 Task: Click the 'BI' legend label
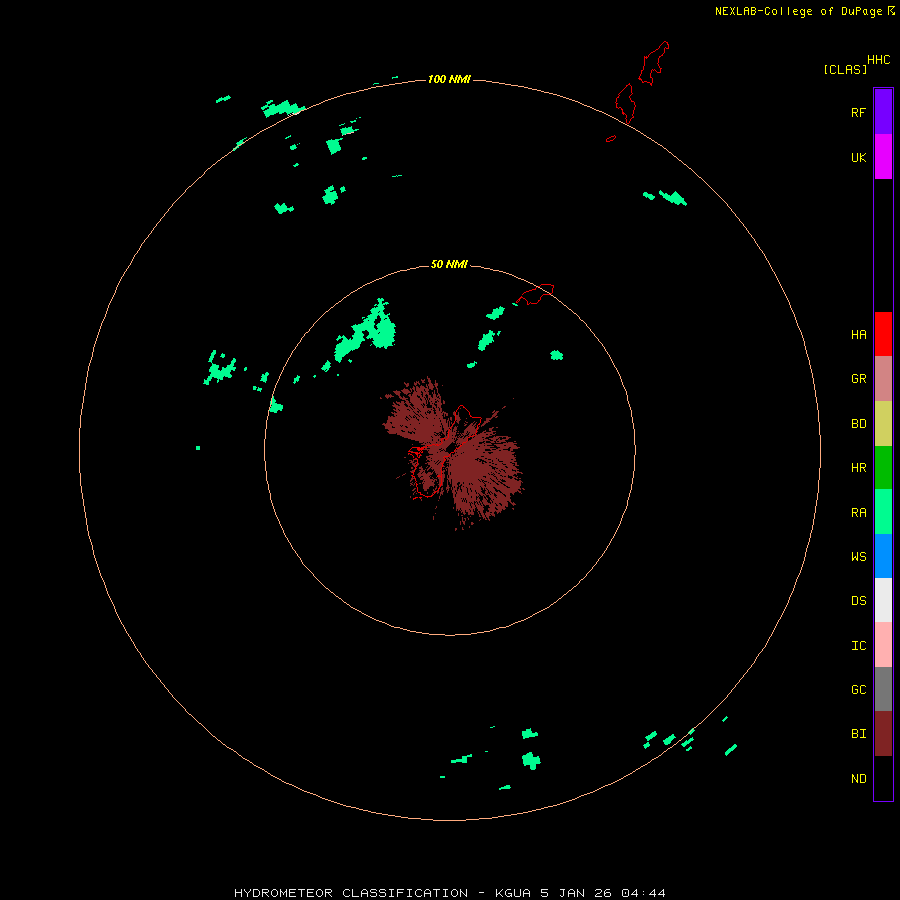[858, 734]
